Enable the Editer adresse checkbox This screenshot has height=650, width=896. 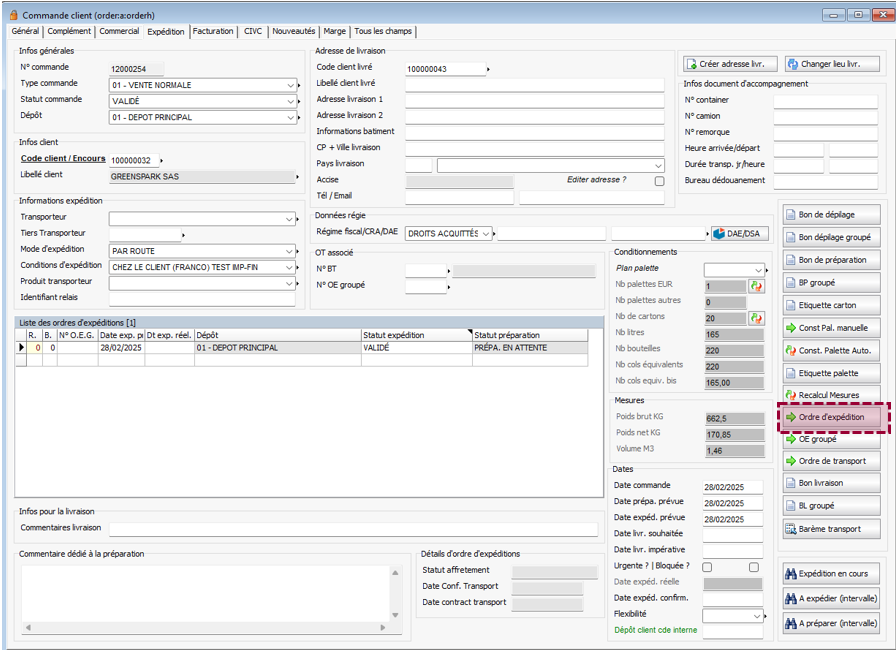(x=659, y=181)
